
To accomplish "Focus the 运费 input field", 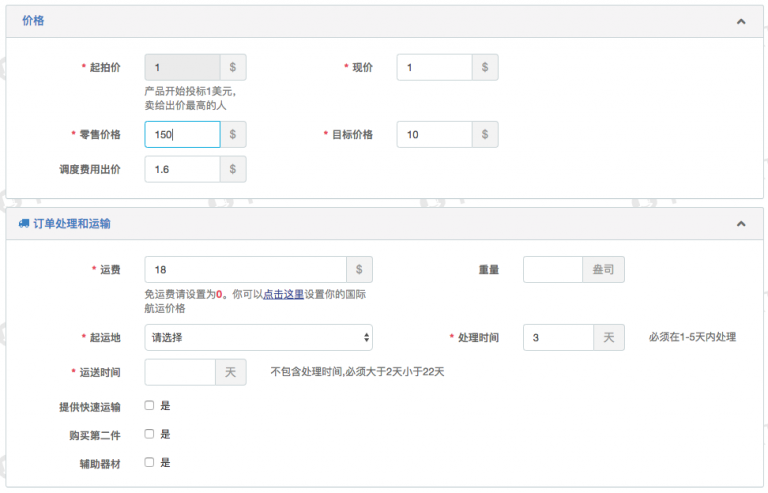I will pyautogui.click(x=246, y=269).
